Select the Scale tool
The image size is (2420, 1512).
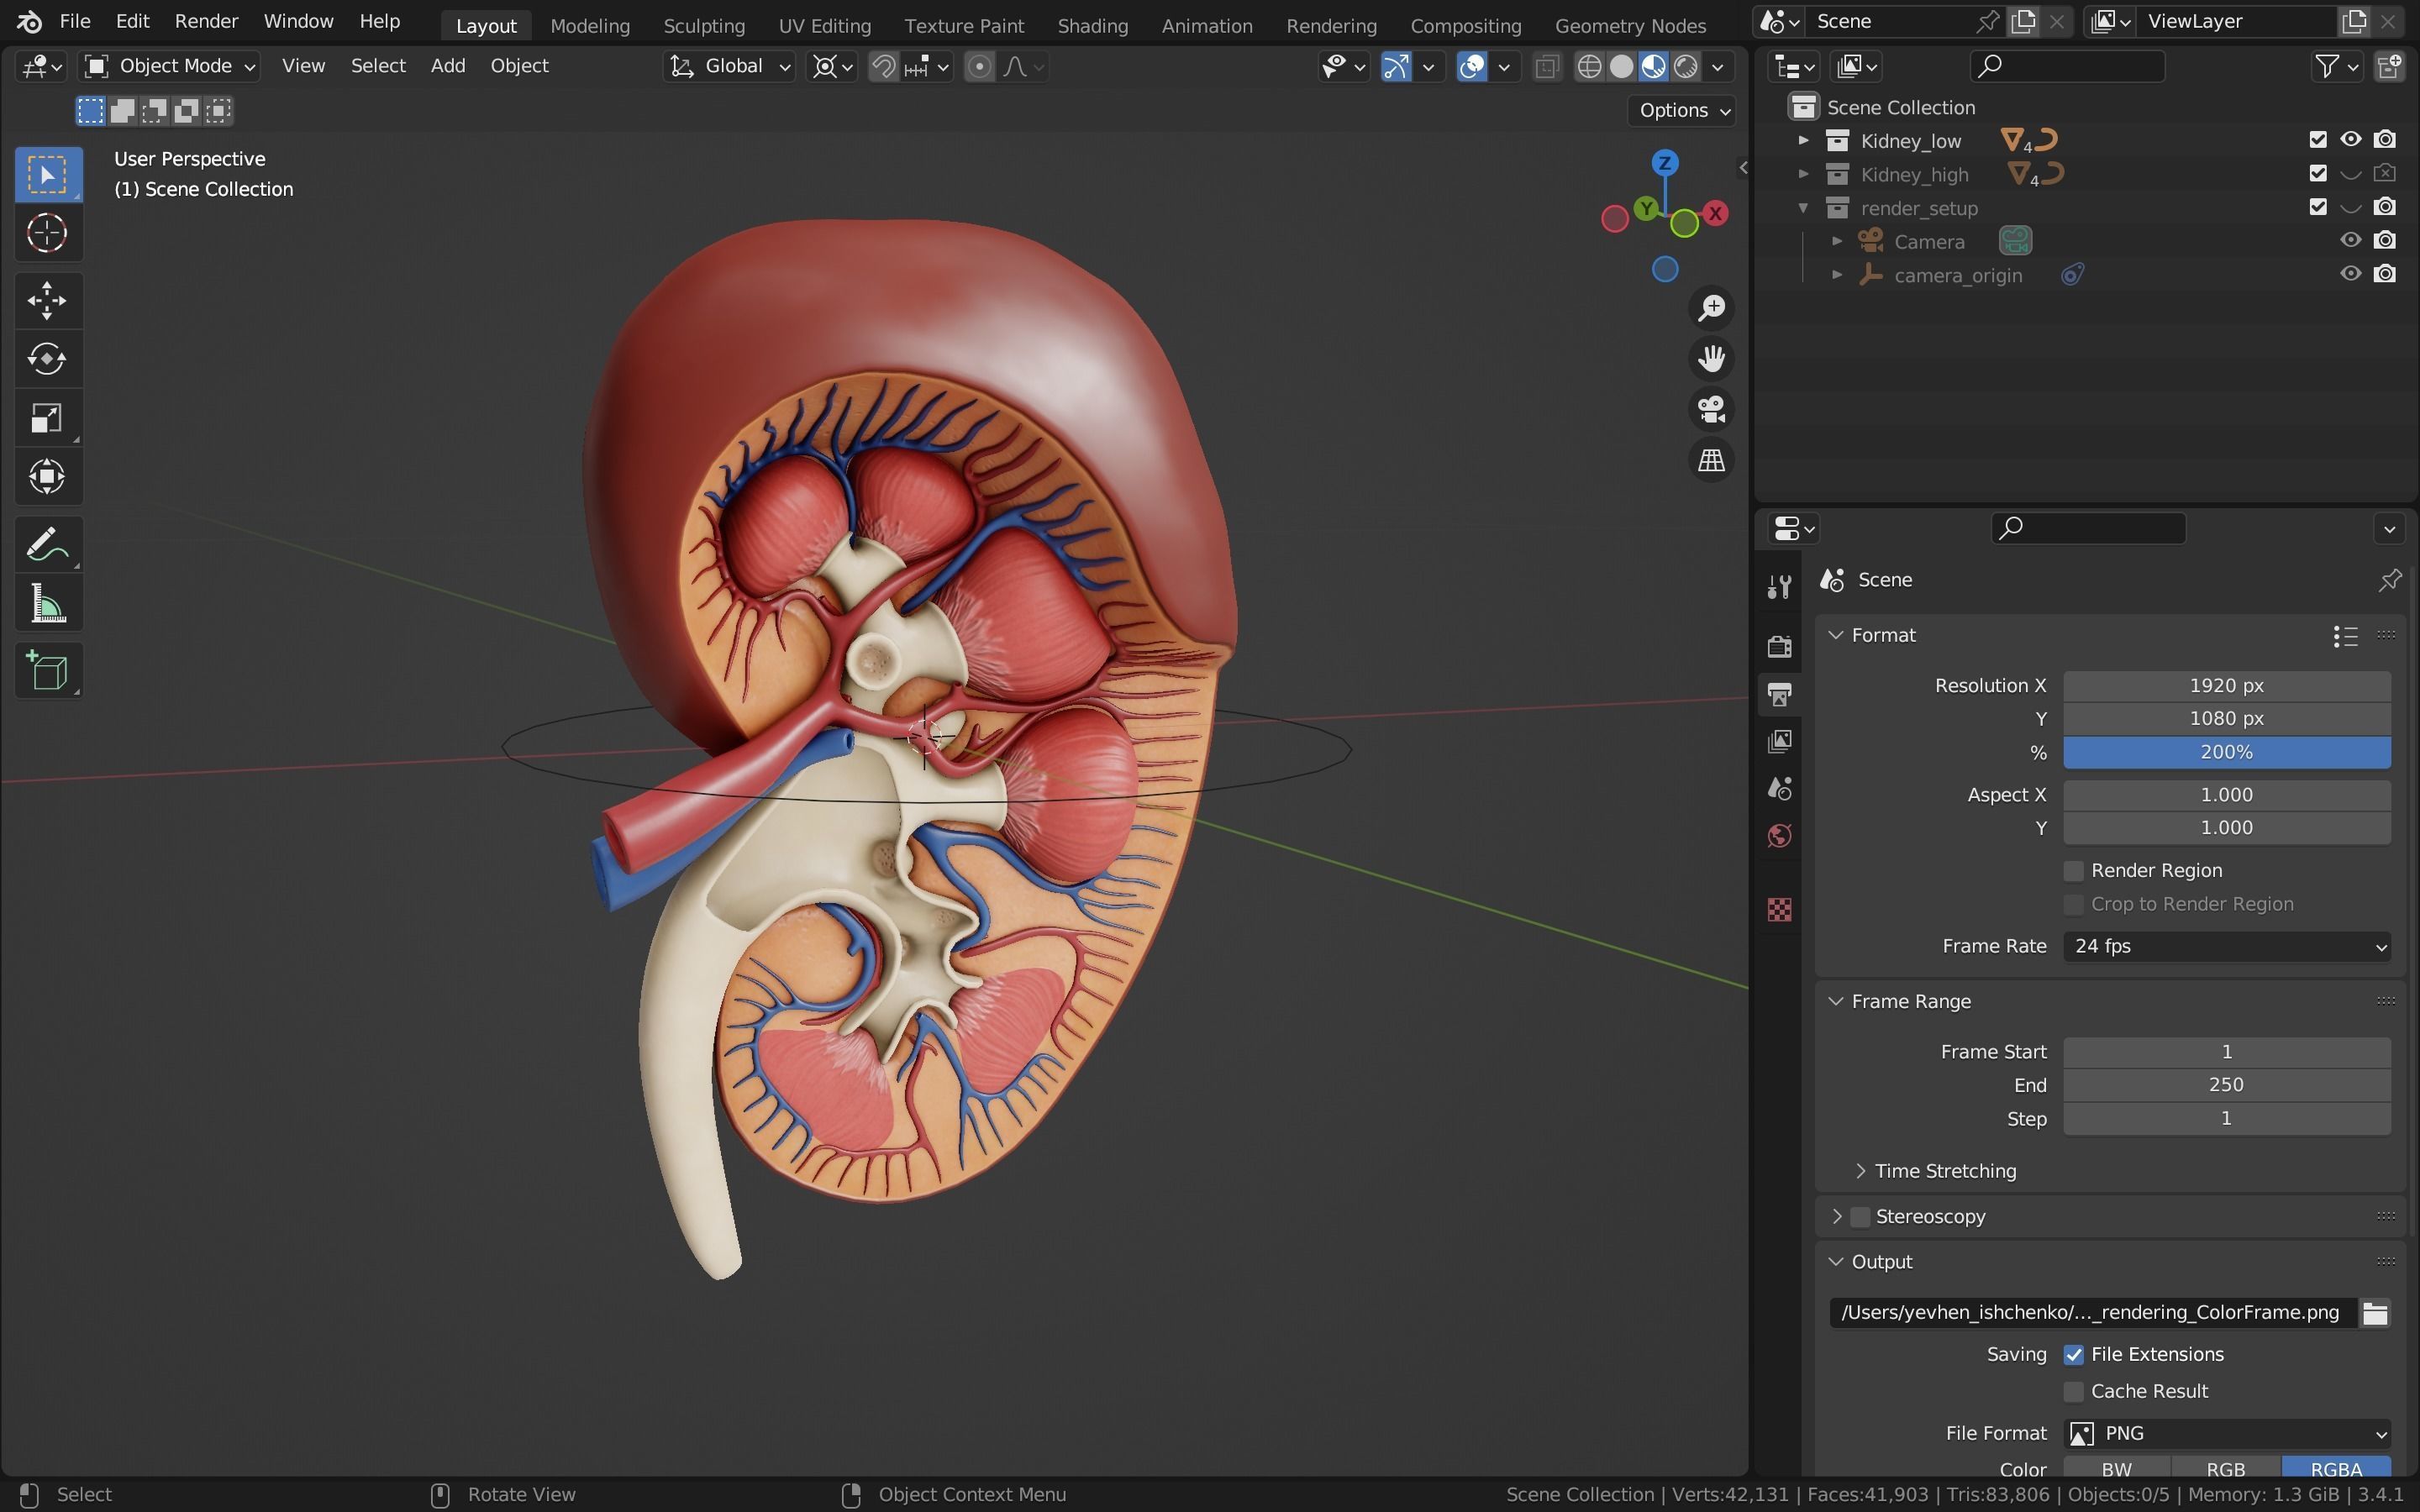pyautogui.click(x=47, y=418)
